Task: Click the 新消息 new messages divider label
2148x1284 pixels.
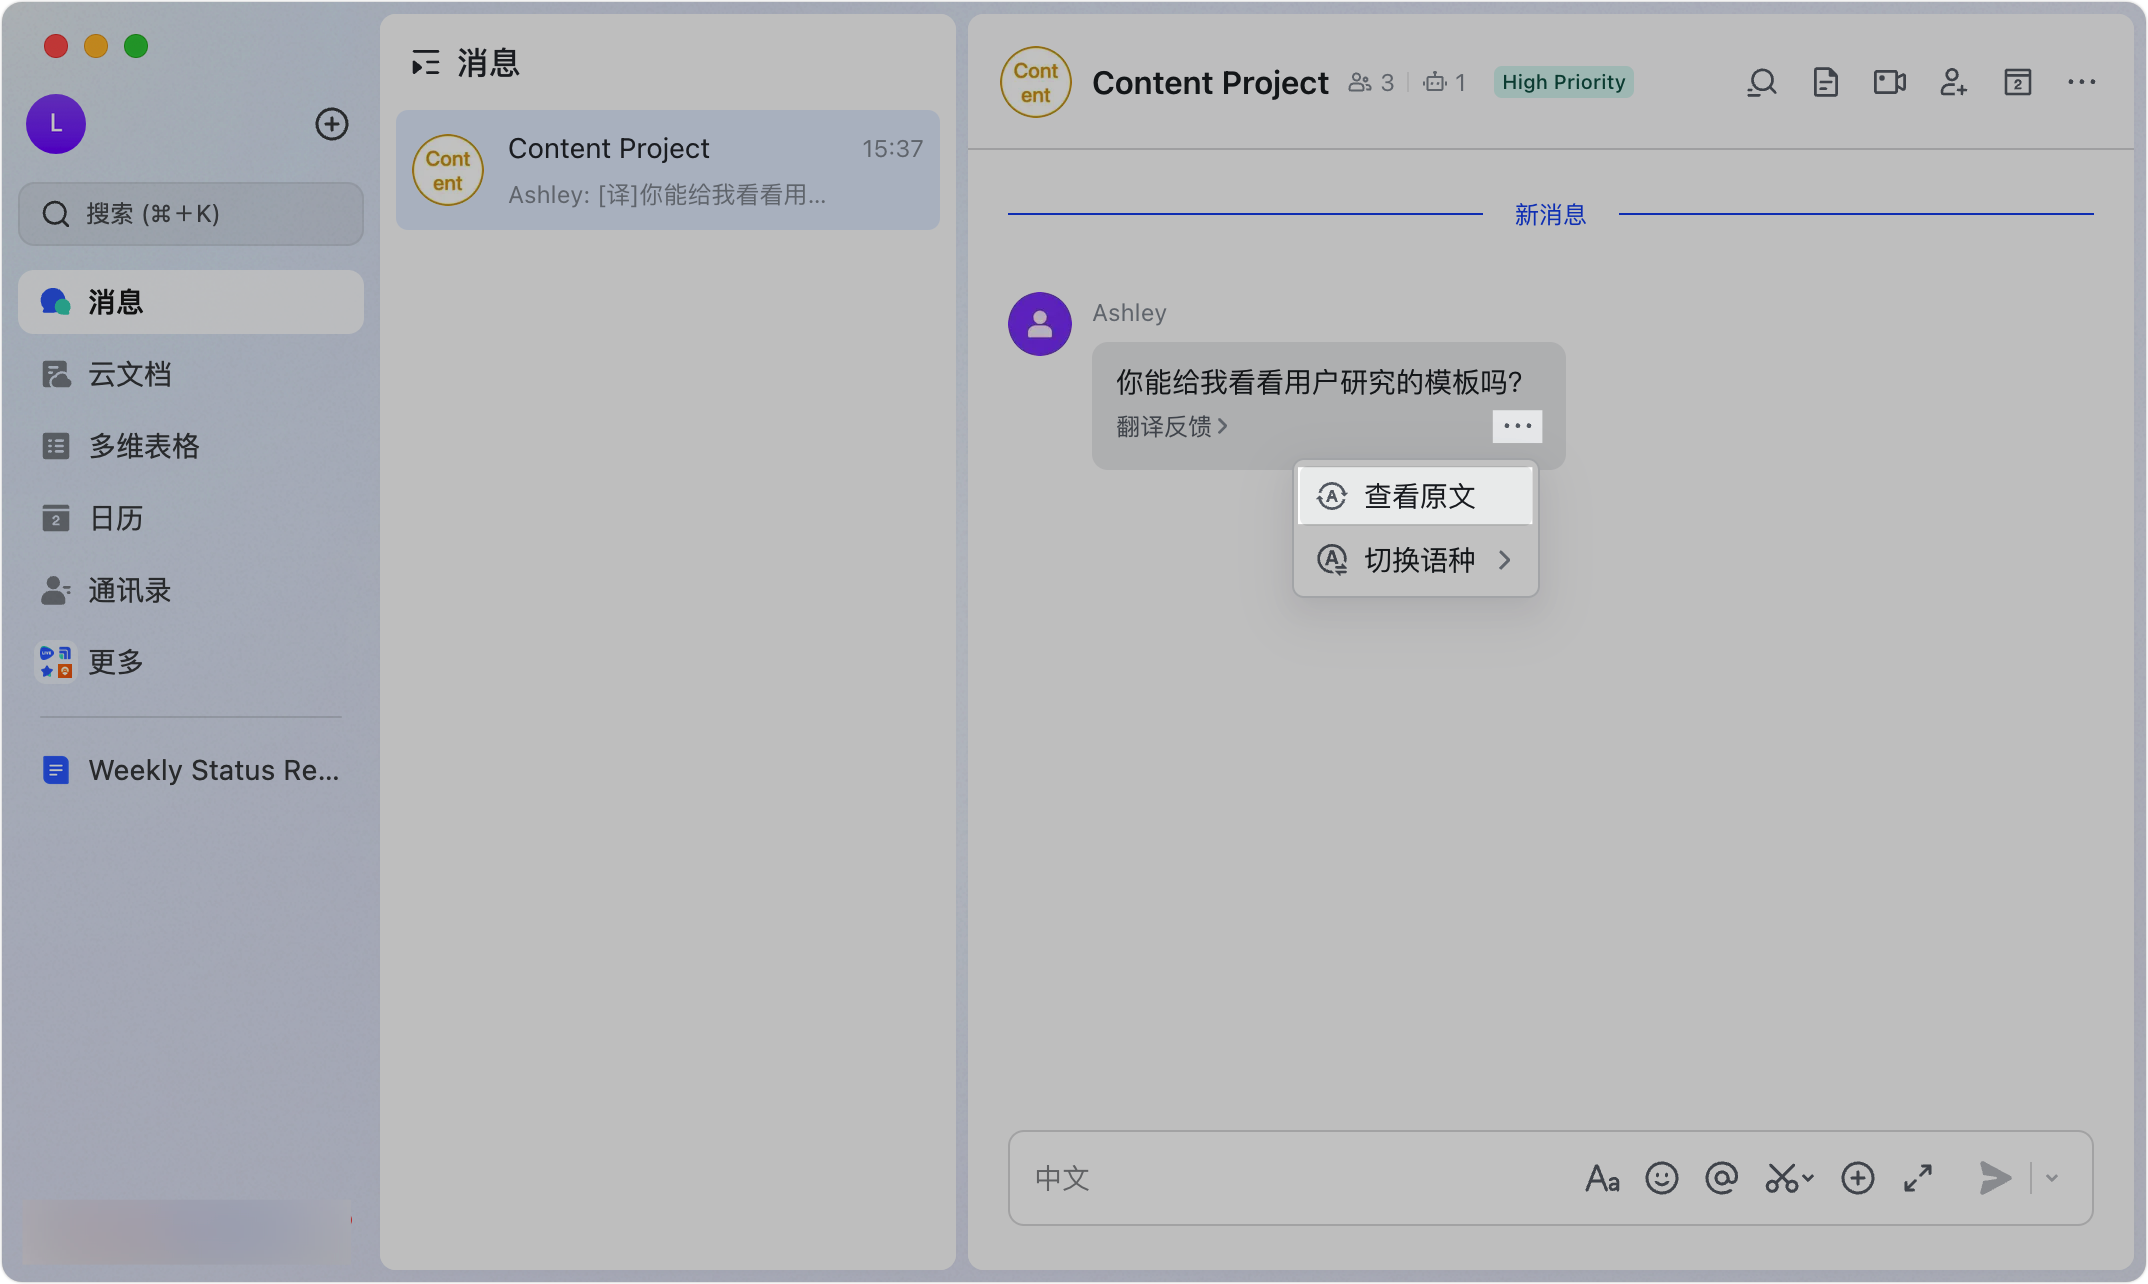Action: pos(1550,214)
